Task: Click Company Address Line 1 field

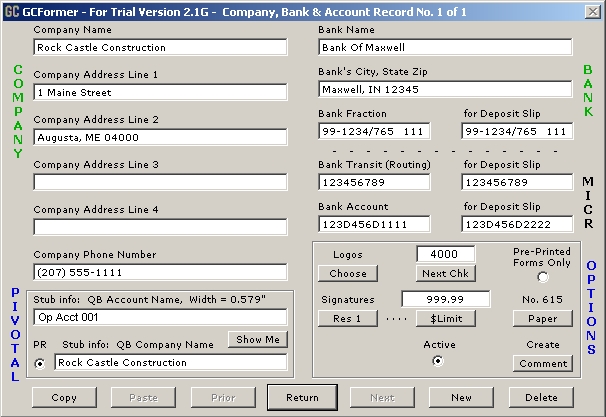Action: click(x=160, y=92)
